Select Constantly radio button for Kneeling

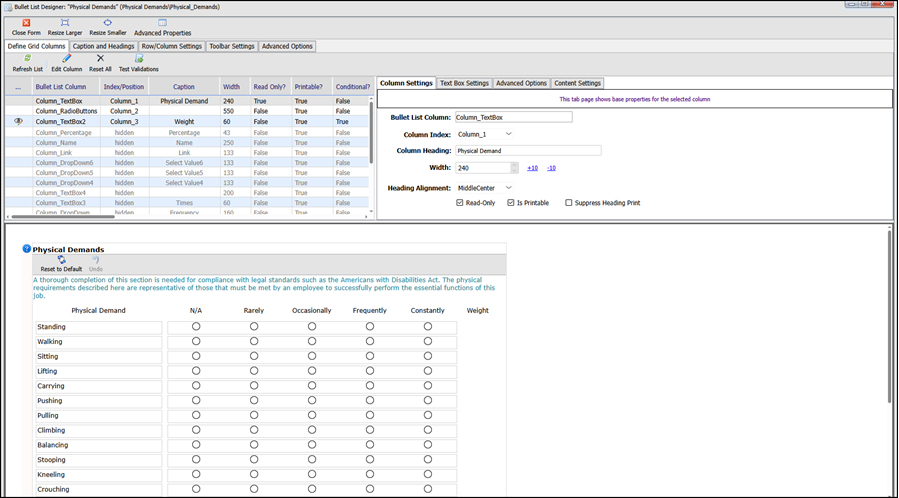pos(428,475)
